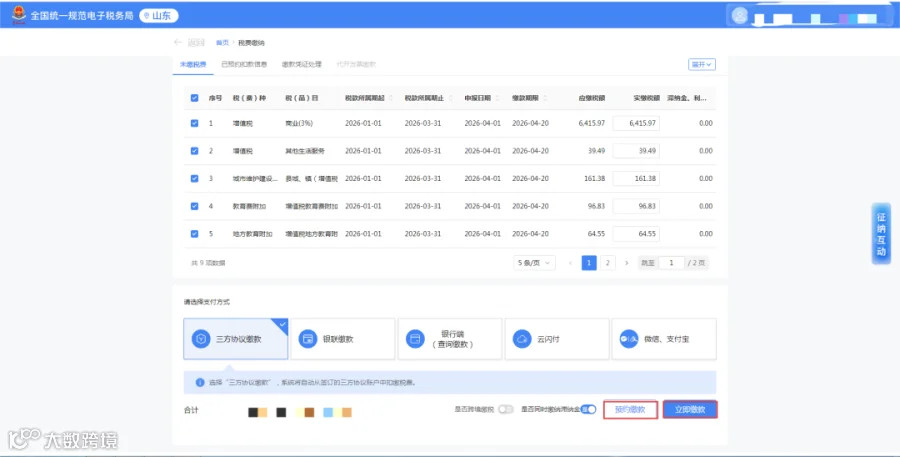This screenshot has height=457, width=900.
Task: Click the 立即缴款 button
Action: coord(690,410)
